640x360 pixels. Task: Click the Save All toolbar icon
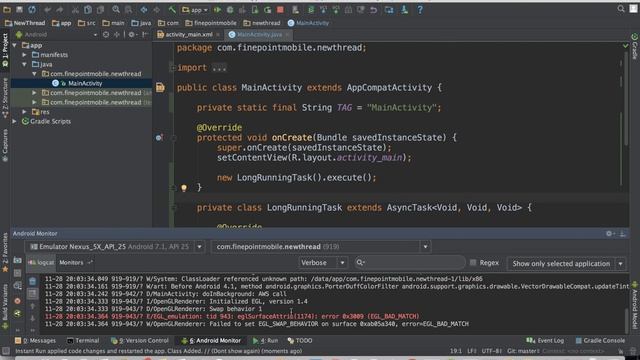[19, 9]
